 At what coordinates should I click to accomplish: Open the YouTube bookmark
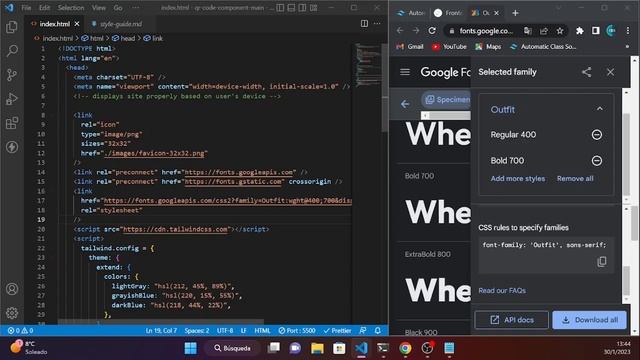(449, 47)
